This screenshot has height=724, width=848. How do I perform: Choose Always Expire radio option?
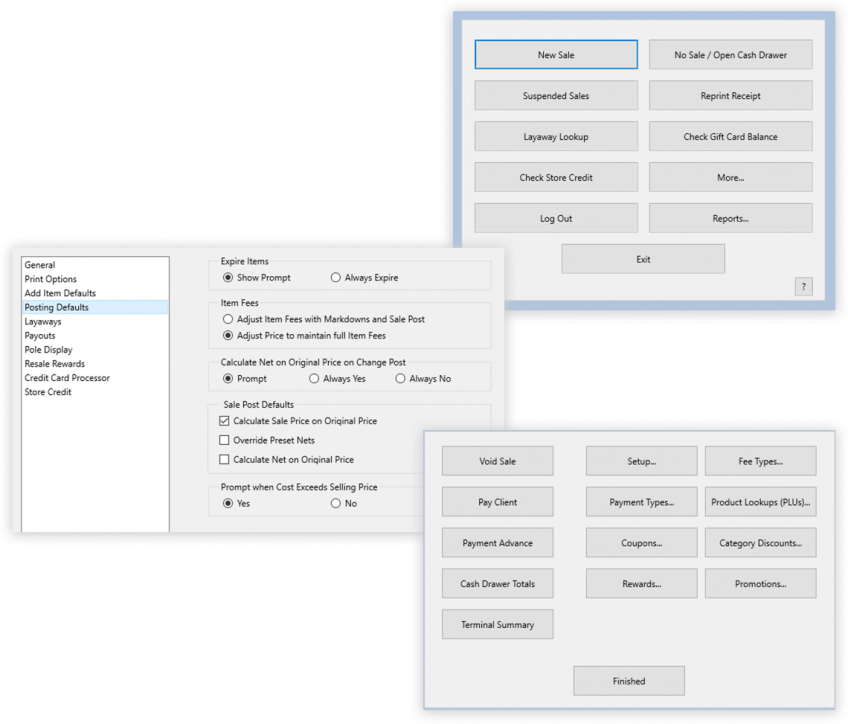[336, 278]
